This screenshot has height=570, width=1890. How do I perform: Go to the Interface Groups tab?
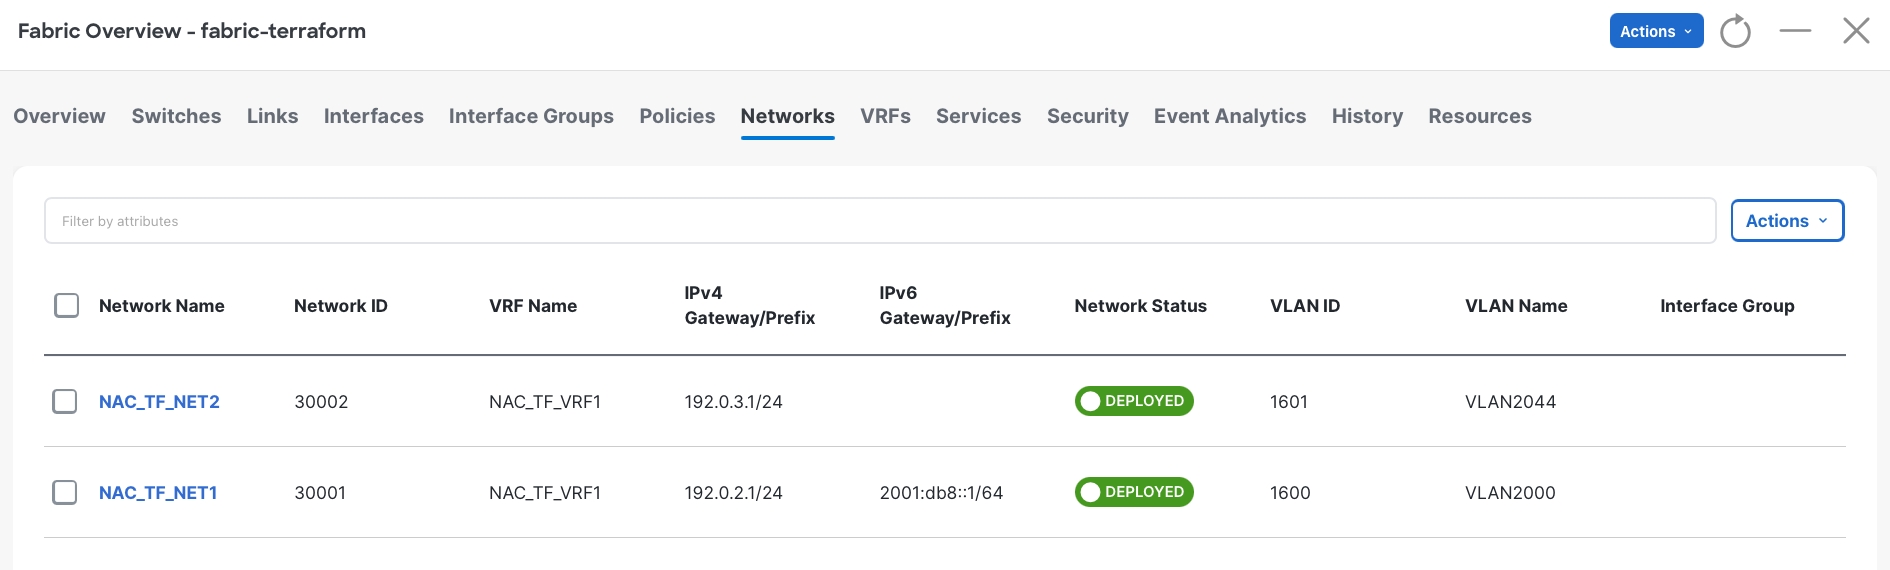[x=531, y=116]
